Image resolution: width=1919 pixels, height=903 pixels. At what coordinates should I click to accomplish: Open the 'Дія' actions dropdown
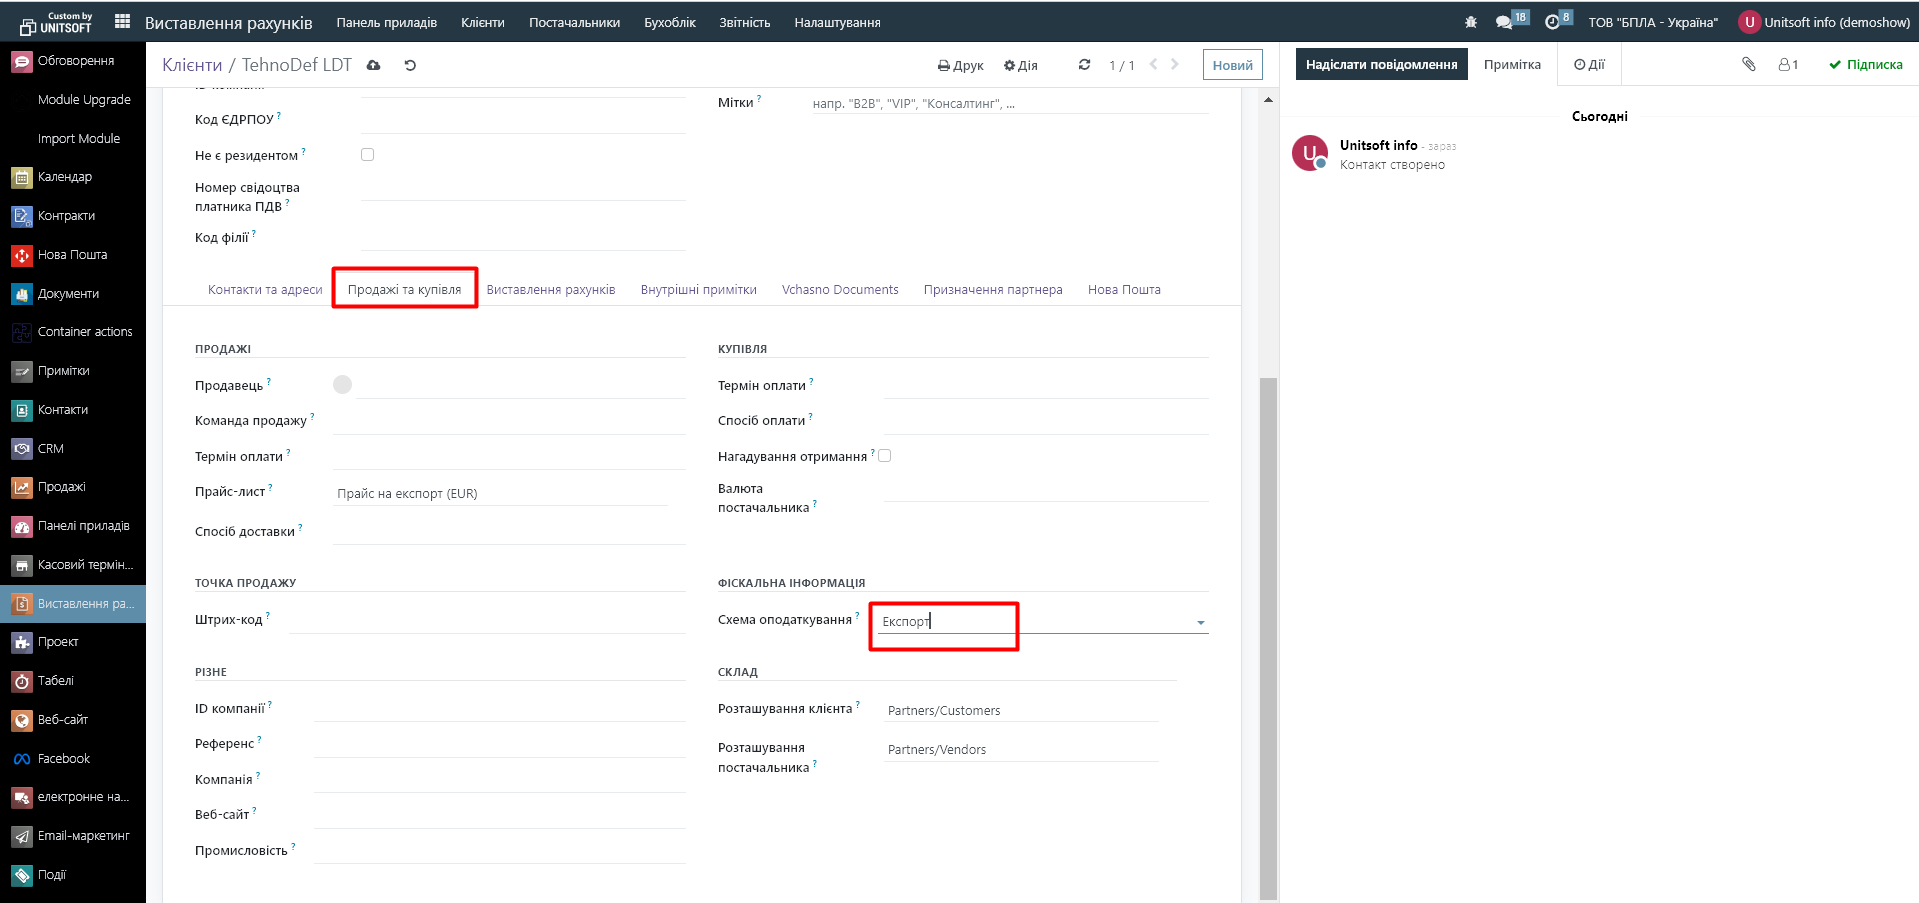[x=1021, y=65]
